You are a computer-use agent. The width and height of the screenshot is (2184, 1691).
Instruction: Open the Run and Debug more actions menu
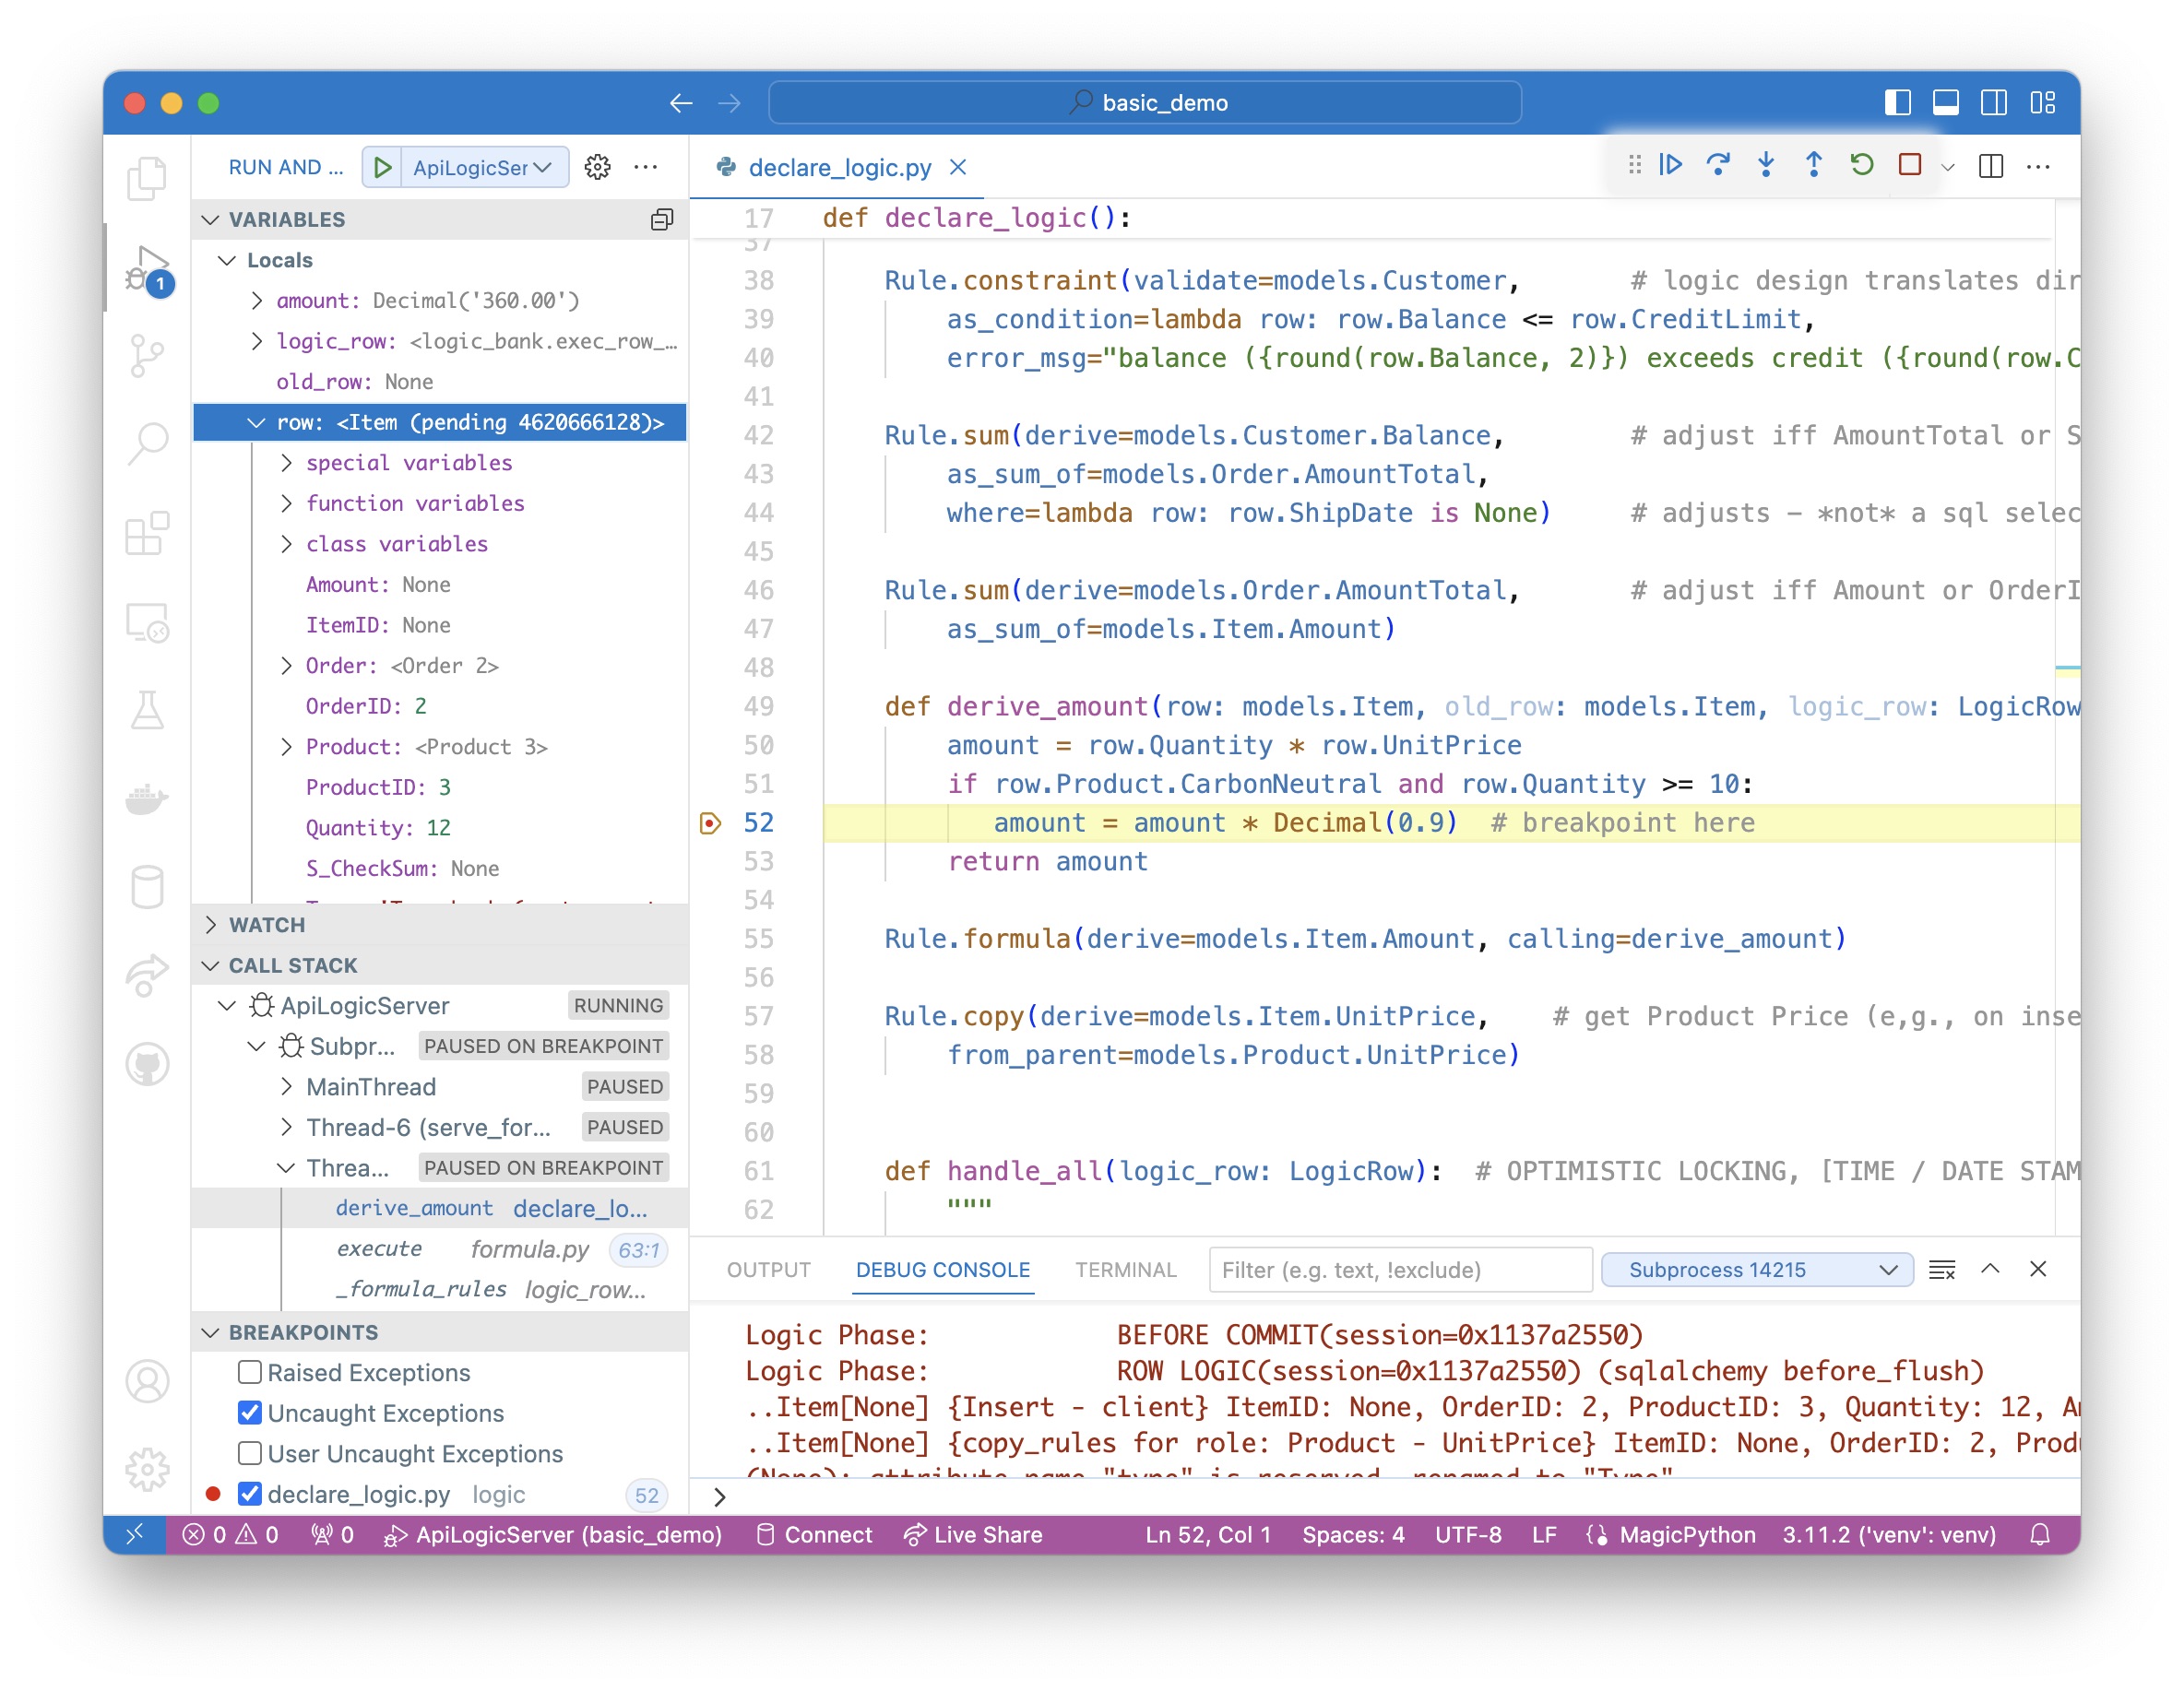(646, 167)
